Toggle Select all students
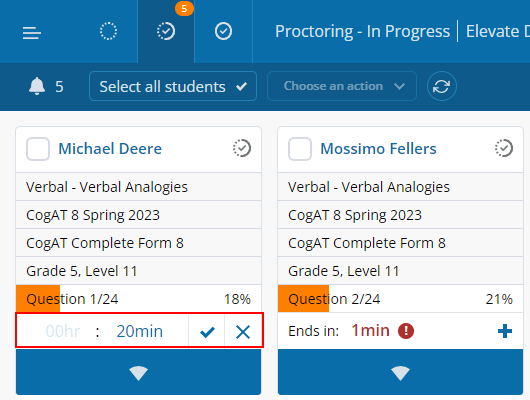The image size is (530, 400). (173, 86)
